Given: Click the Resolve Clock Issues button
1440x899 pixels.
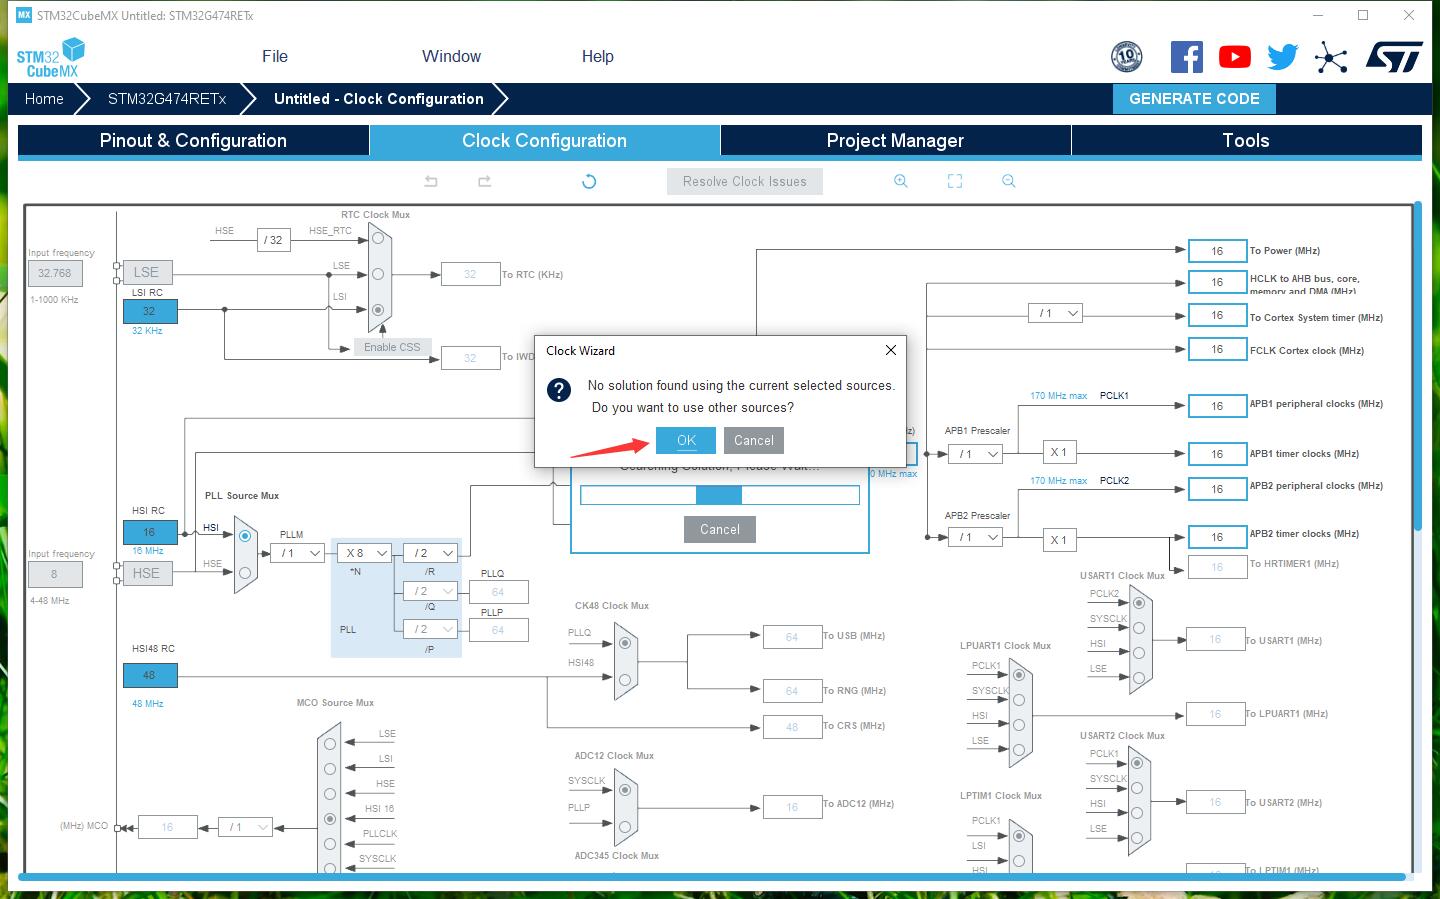Looking at the screenshot, I should pos(745,181).
